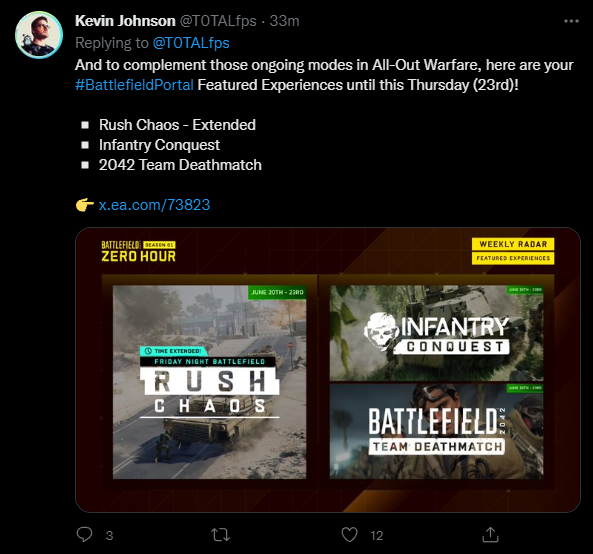Open the #BattlefieldPortal hashtag

[134, 85]
